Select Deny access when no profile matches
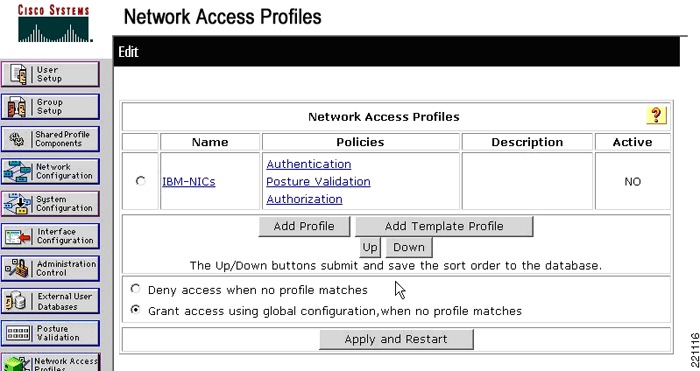700x371 pixels. [135, 289]
